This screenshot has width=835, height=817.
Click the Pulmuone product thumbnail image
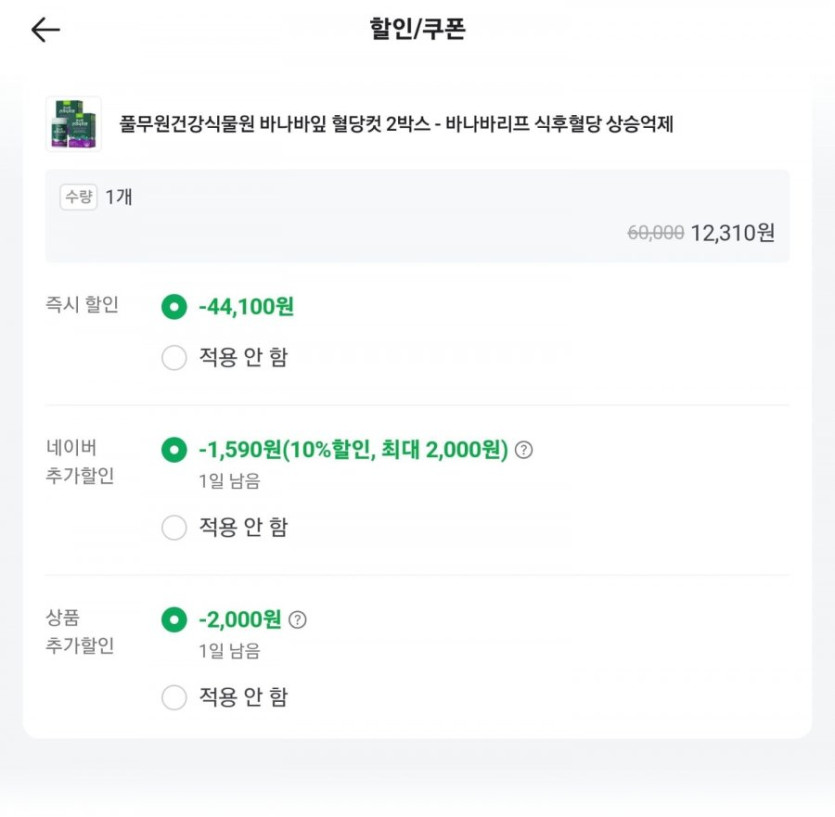point(73,124)
